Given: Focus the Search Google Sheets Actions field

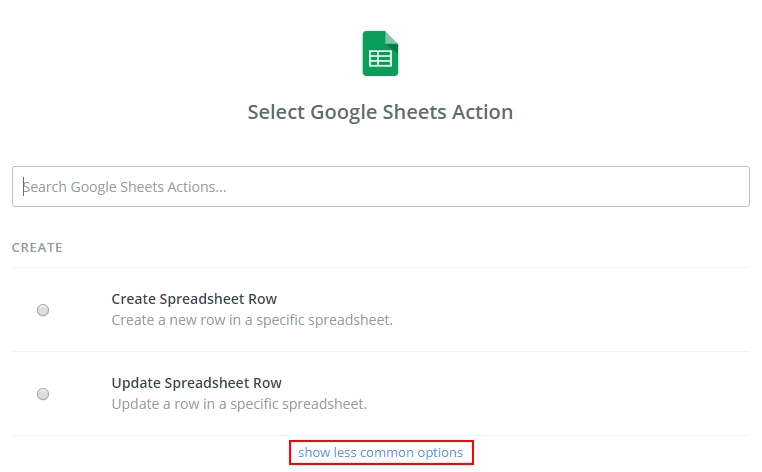Looking at the screenshot, I should (381, 187).
